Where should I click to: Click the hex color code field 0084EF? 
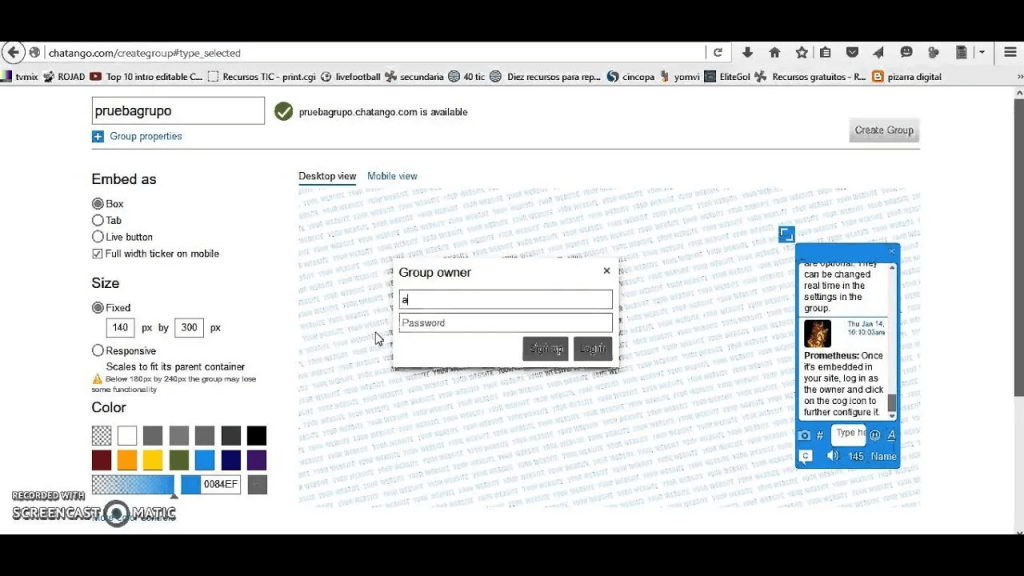coord(220,485)
